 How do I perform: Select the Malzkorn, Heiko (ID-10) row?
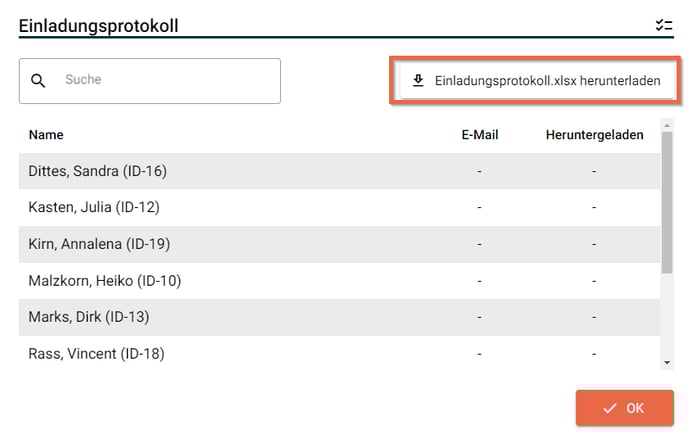pos(339,281)
